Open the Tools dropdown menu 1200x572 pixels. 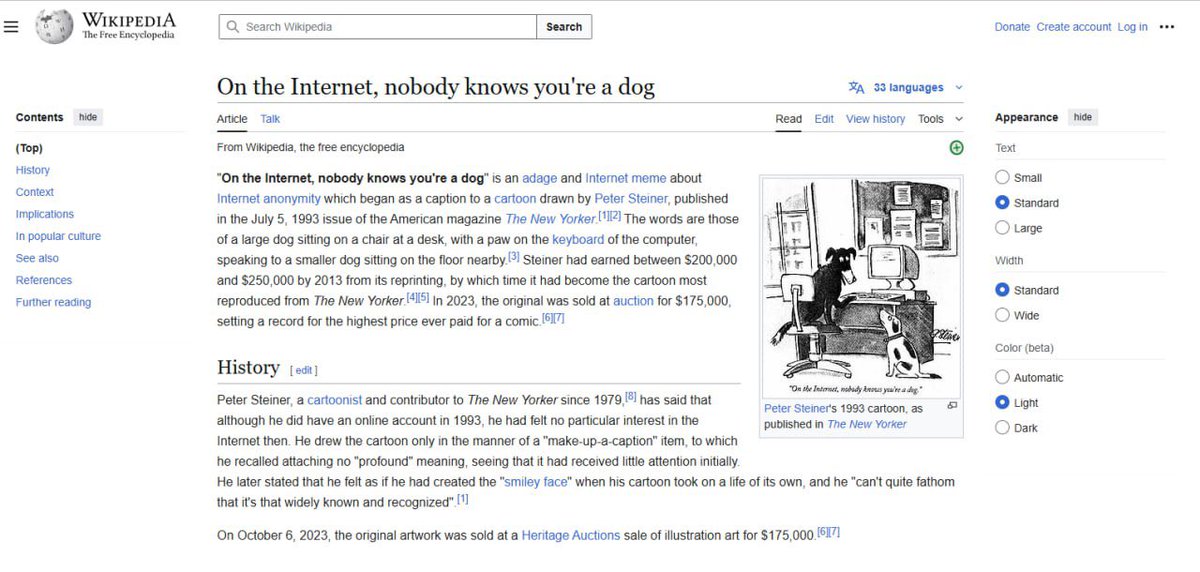click(940, 119)
